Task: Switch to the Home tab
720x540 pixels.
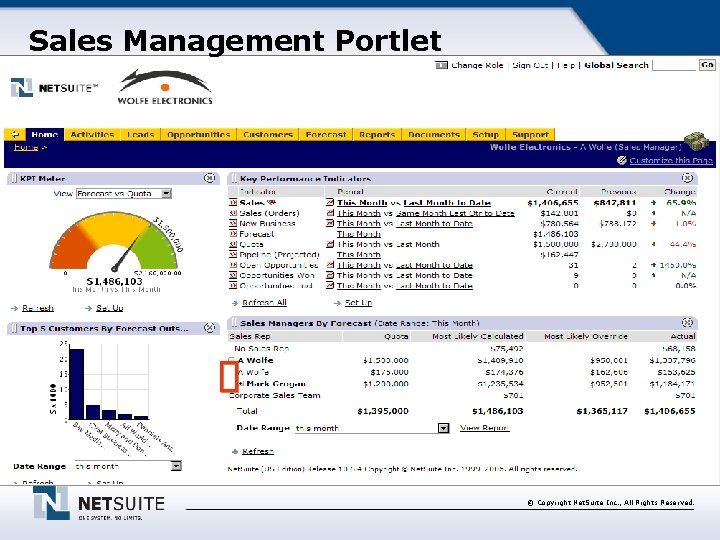Action: [x=45, y=134]
